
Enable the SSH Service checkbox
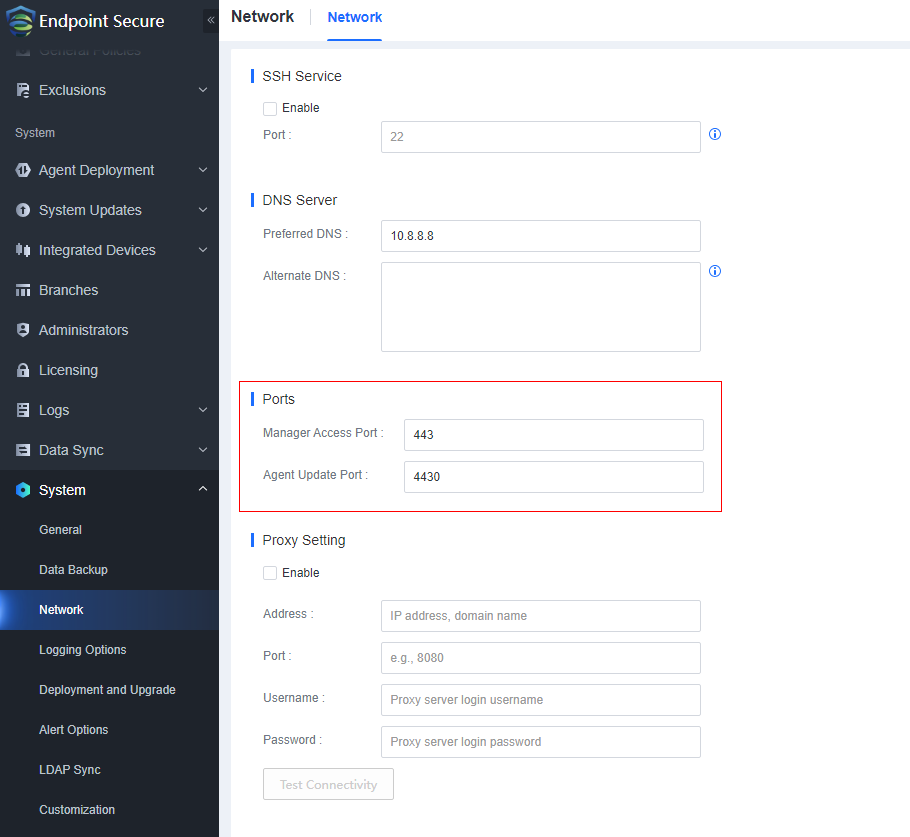point(270,108)
